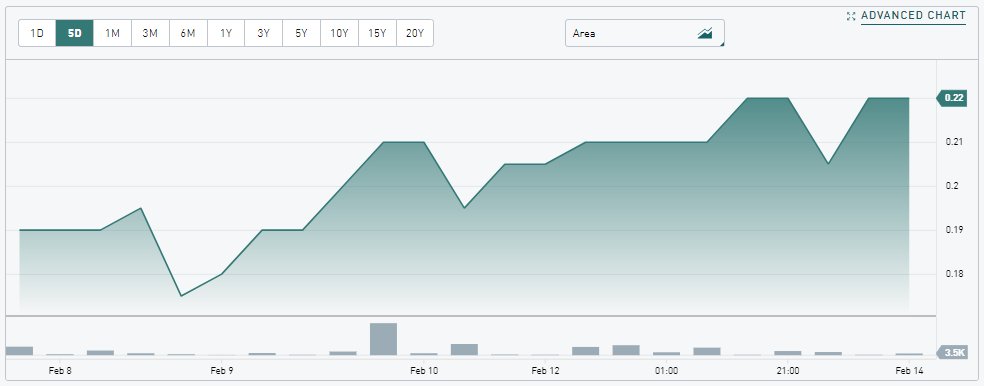Click the area chart icon in dropdown

point(705,33)
